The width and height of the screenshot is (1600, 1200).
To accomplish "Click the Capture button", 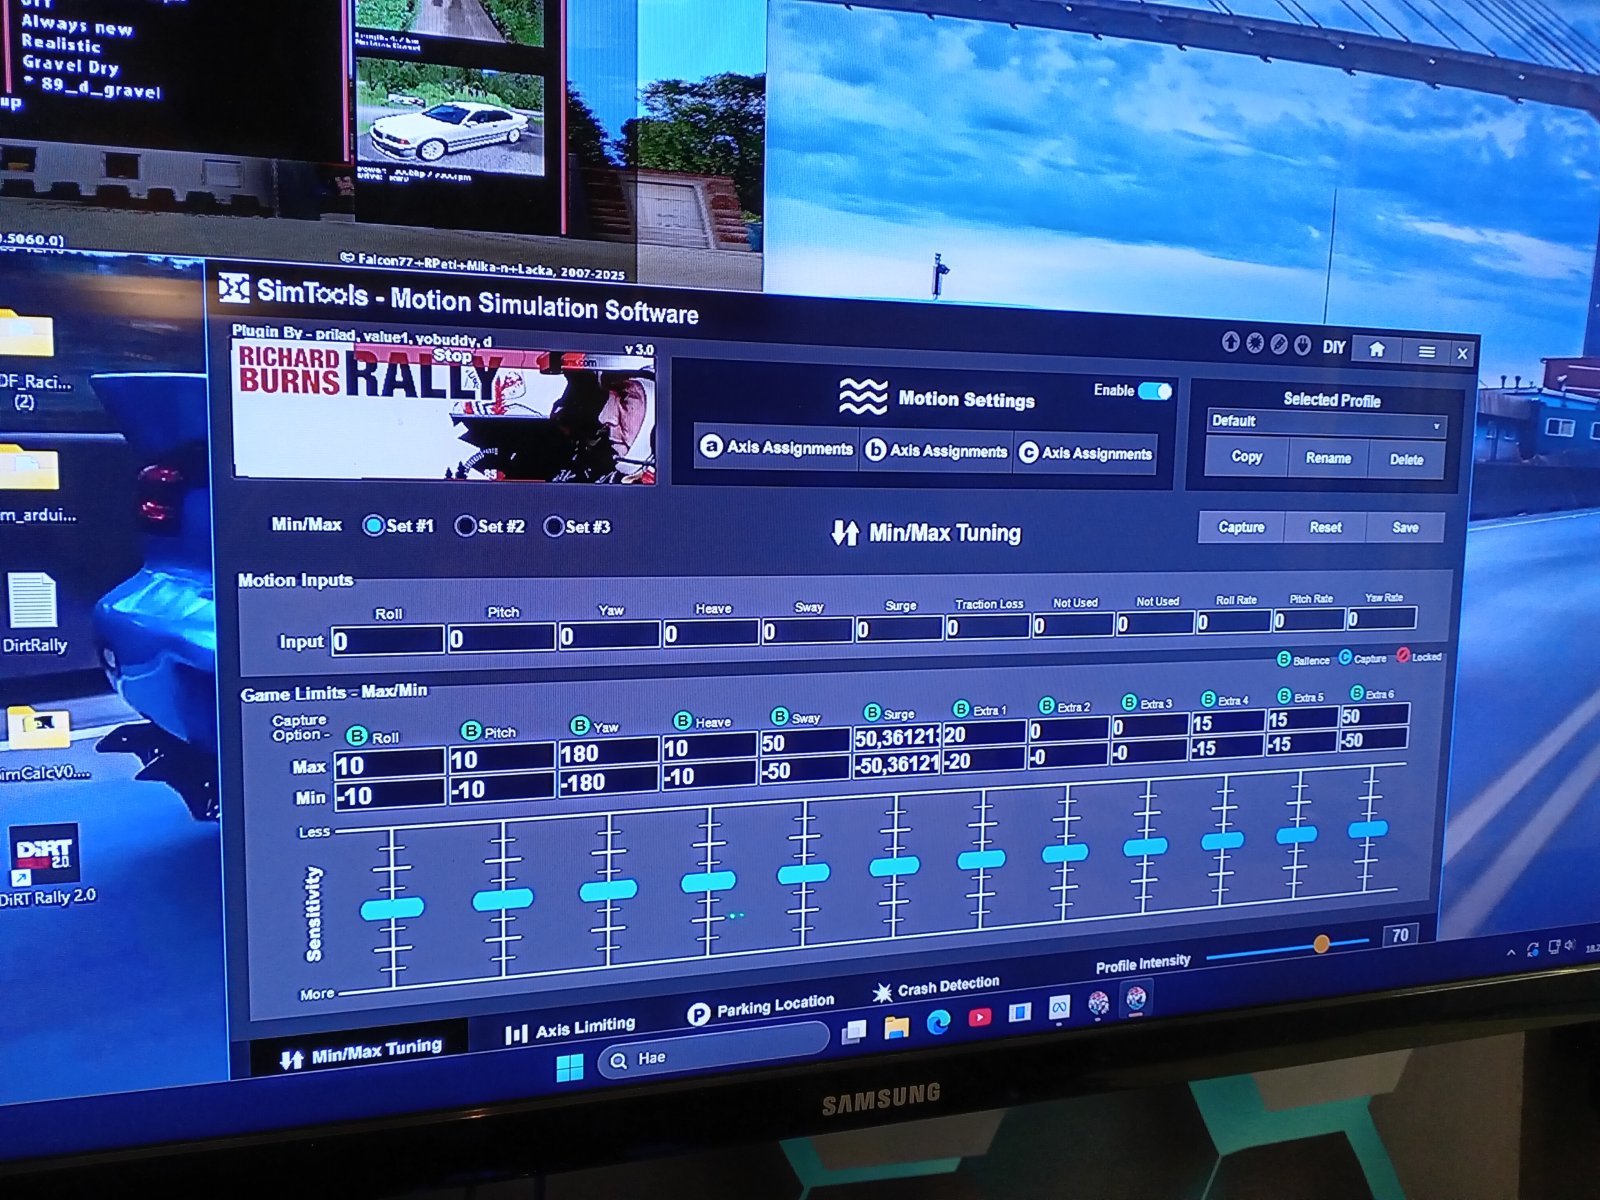I will [x=1241, y=527].
